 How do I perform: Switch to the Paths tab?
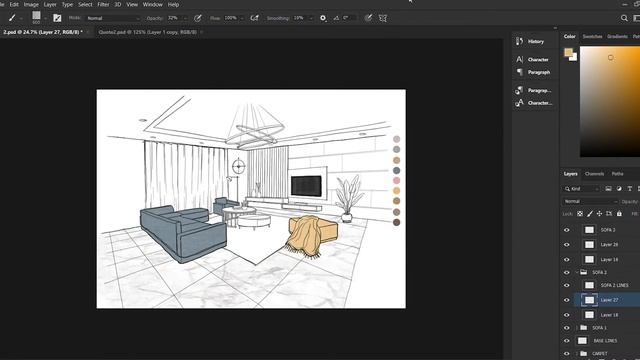click(x=618, y=174)
